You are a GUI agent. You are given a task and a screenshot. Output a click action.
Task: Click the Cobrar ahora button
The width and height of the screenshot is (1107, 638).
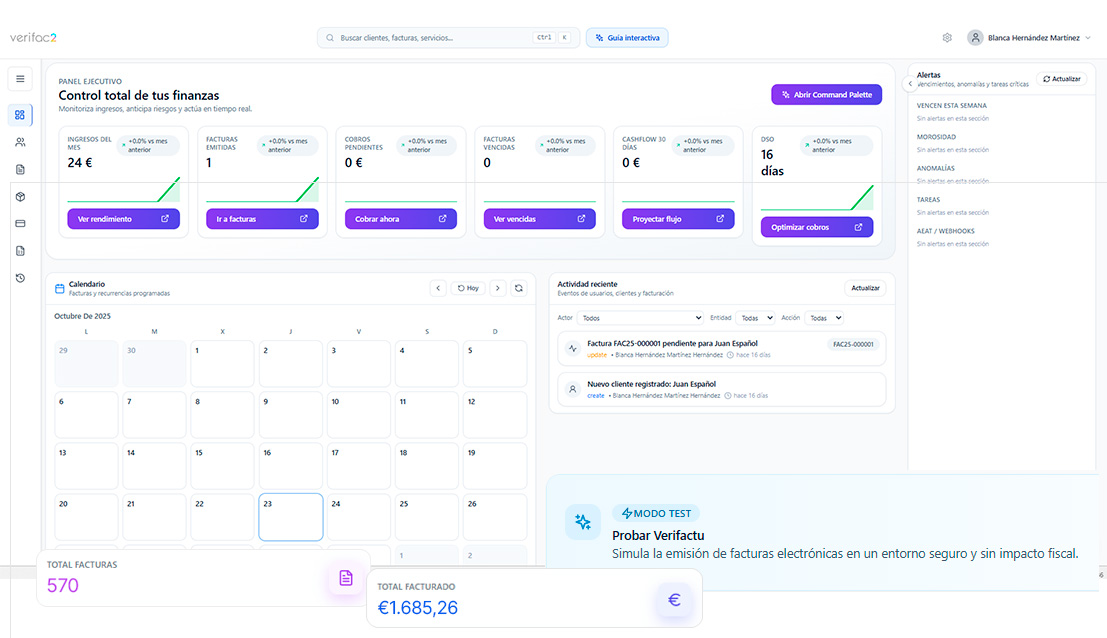point(400,218)
